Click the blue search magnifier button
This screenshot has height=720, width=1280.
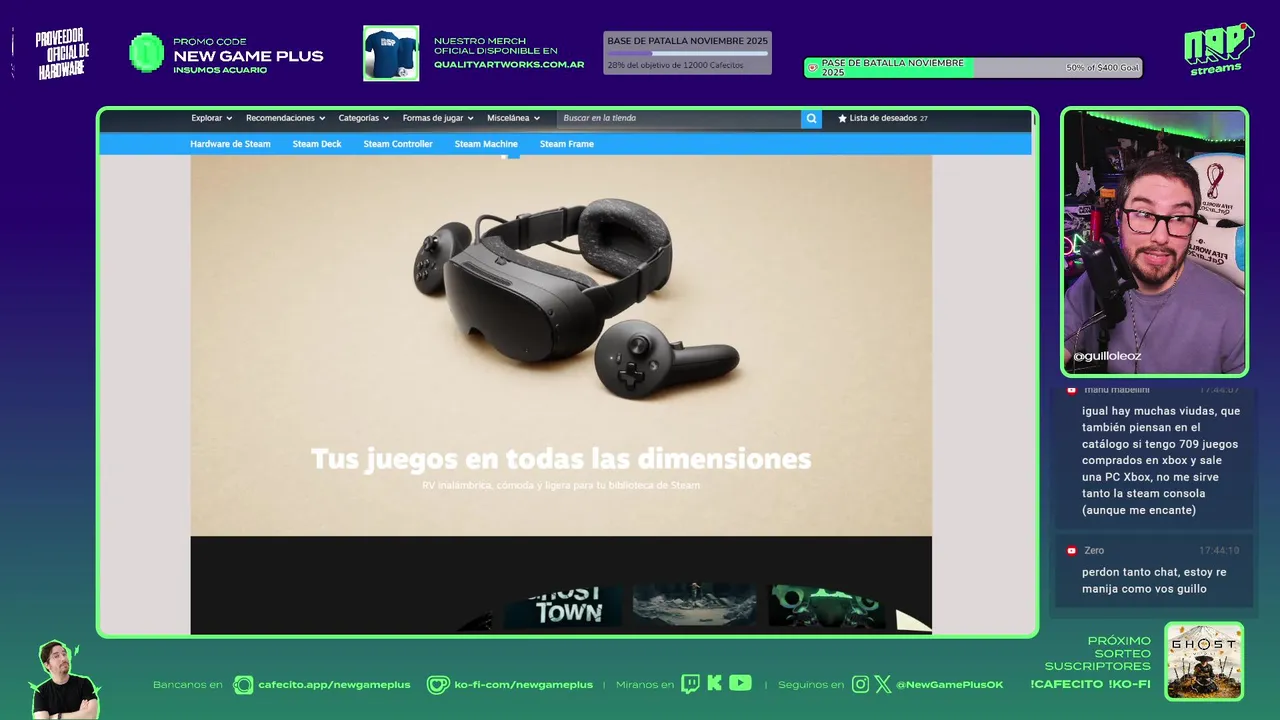(811, 118)
